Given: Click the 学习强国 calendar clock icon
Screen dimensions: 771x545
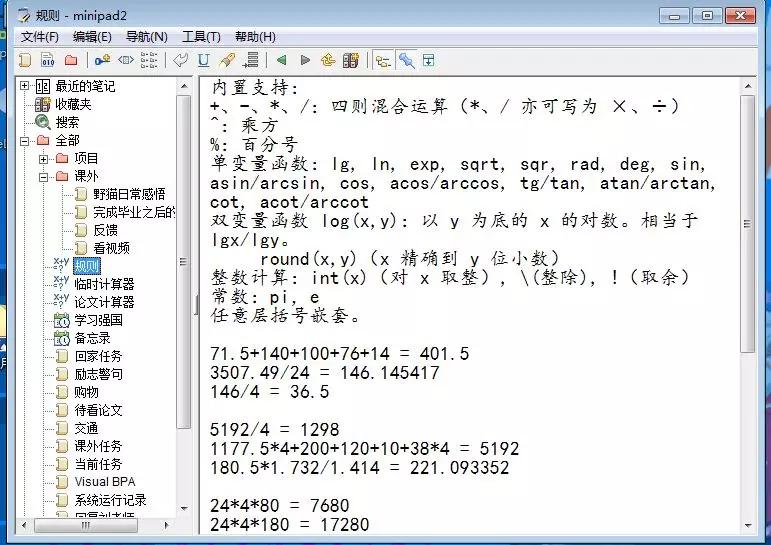Looking at the screenshot, I should click(61, 320).
